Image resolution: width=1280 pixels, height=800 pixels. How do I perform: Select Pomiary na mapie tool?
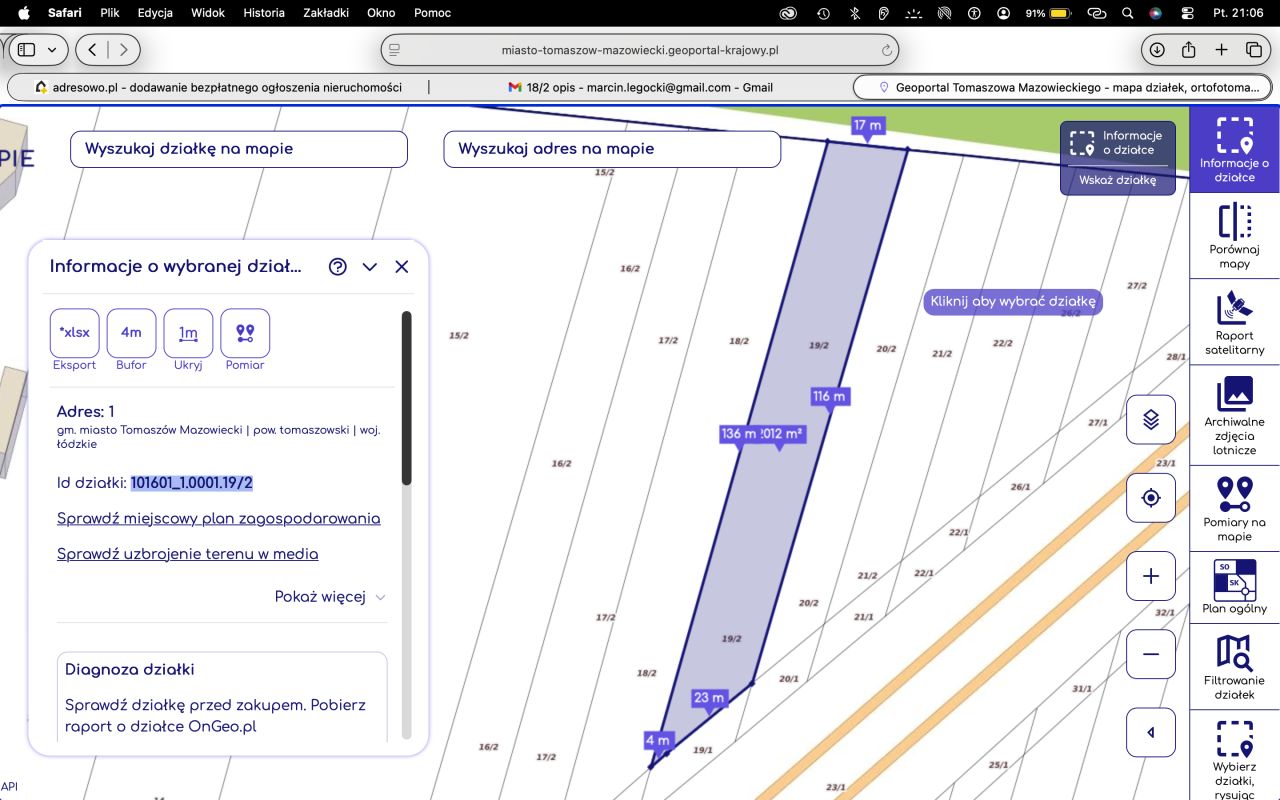[1234, 508]
